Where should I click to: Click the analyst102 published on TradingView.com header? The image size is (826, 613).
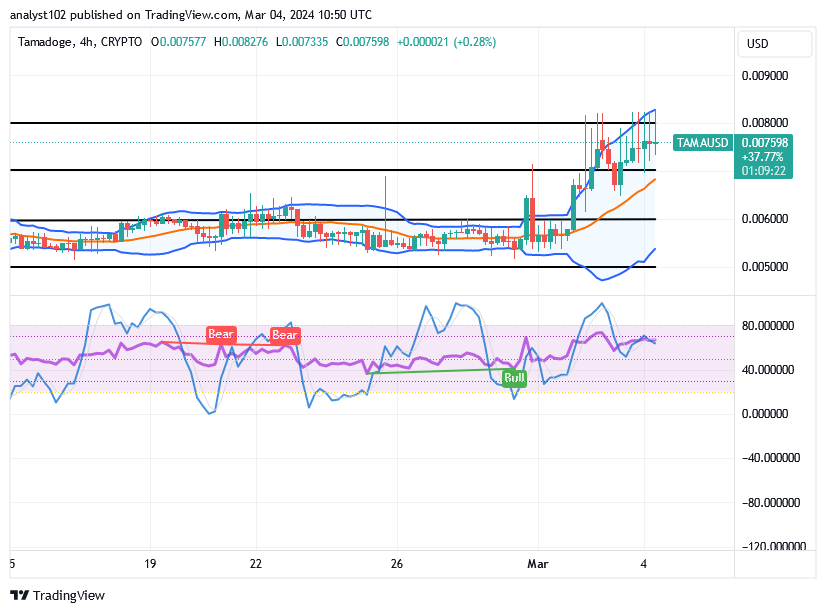pyautogui.click(x=191, y=15)
